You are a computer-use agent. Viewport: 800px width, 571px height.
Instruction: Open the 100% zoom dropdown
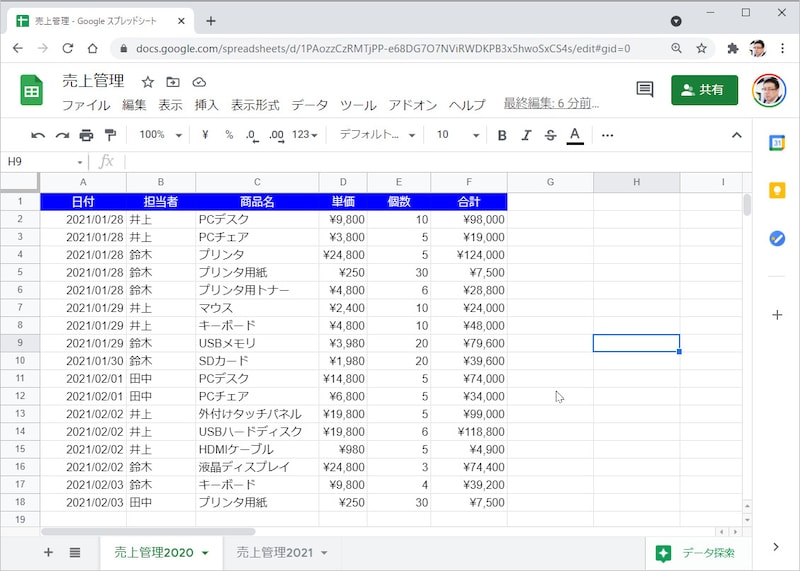point(160,135)
